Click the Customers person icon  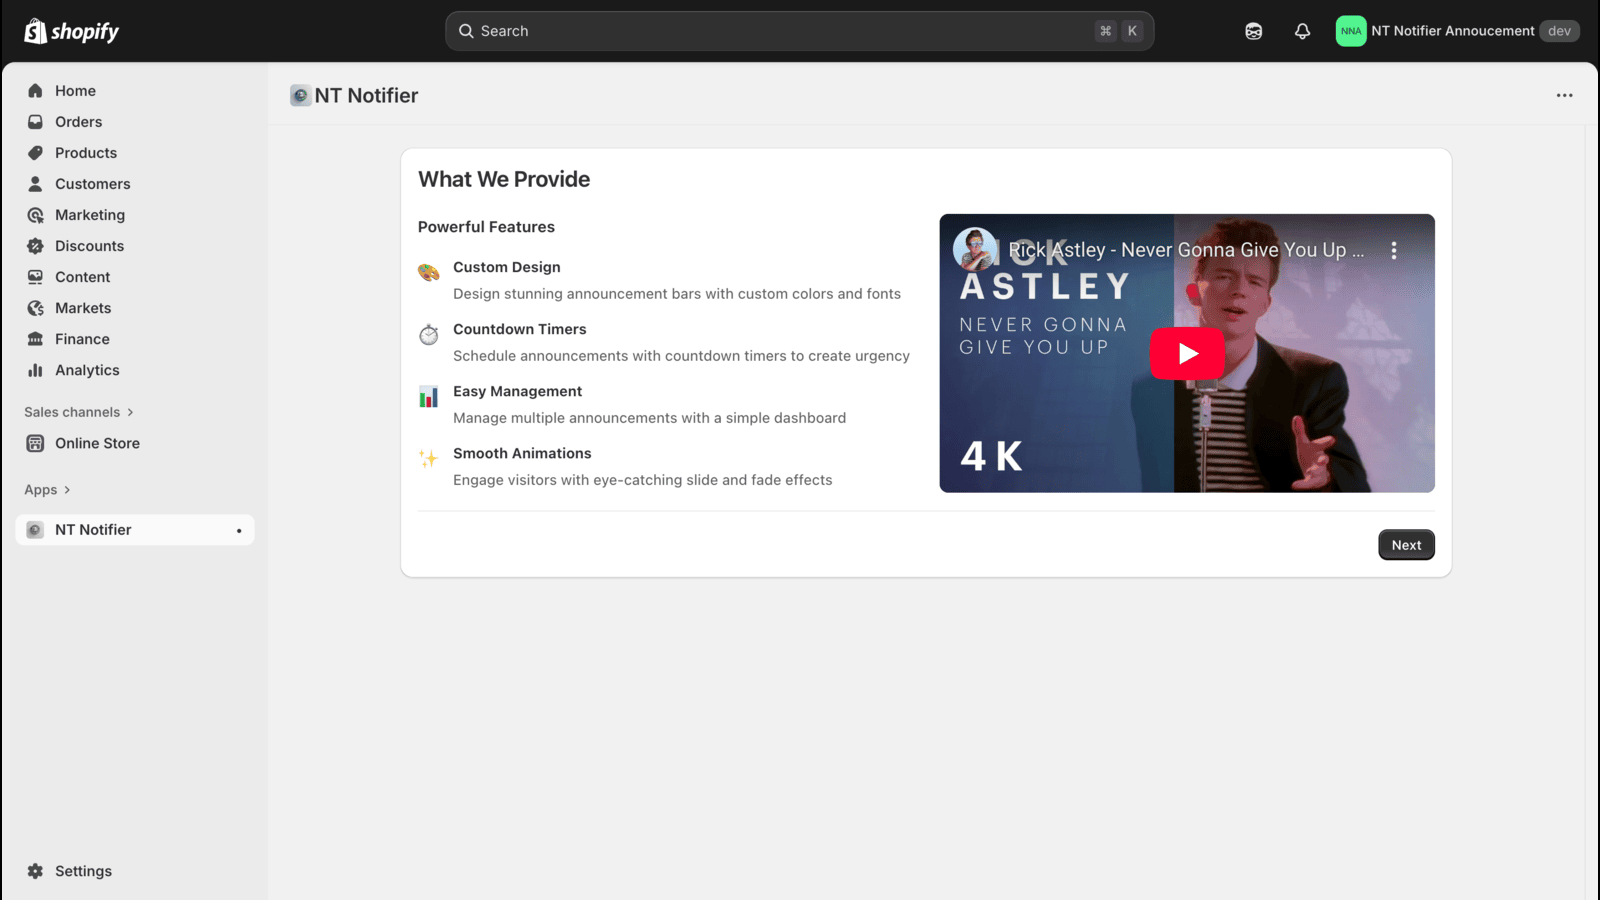pyautogui.click(x=35, y=184)
